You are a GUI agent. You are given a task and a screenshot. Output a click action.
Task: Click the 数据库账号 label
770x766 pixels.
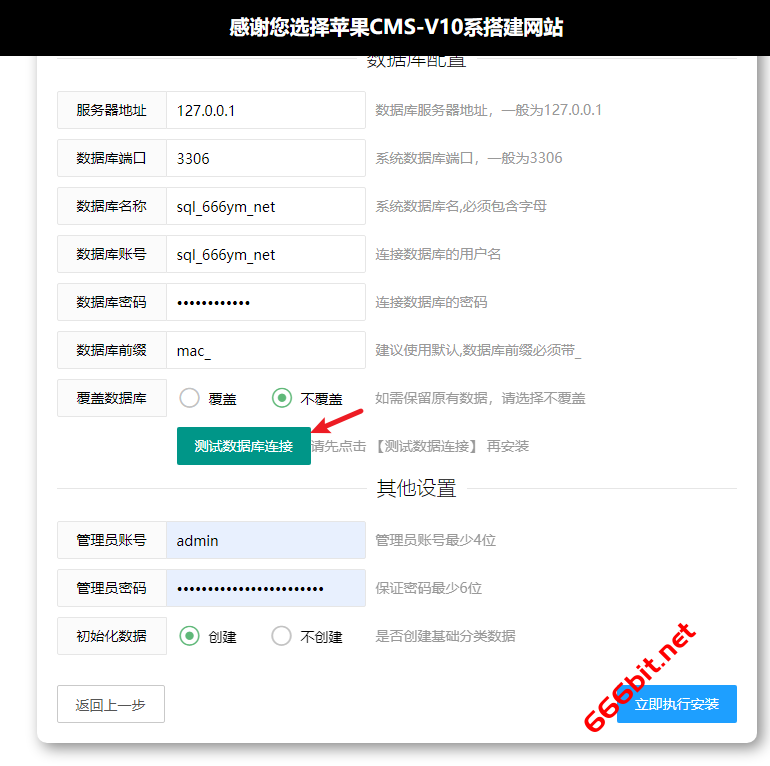pos(111,254)
